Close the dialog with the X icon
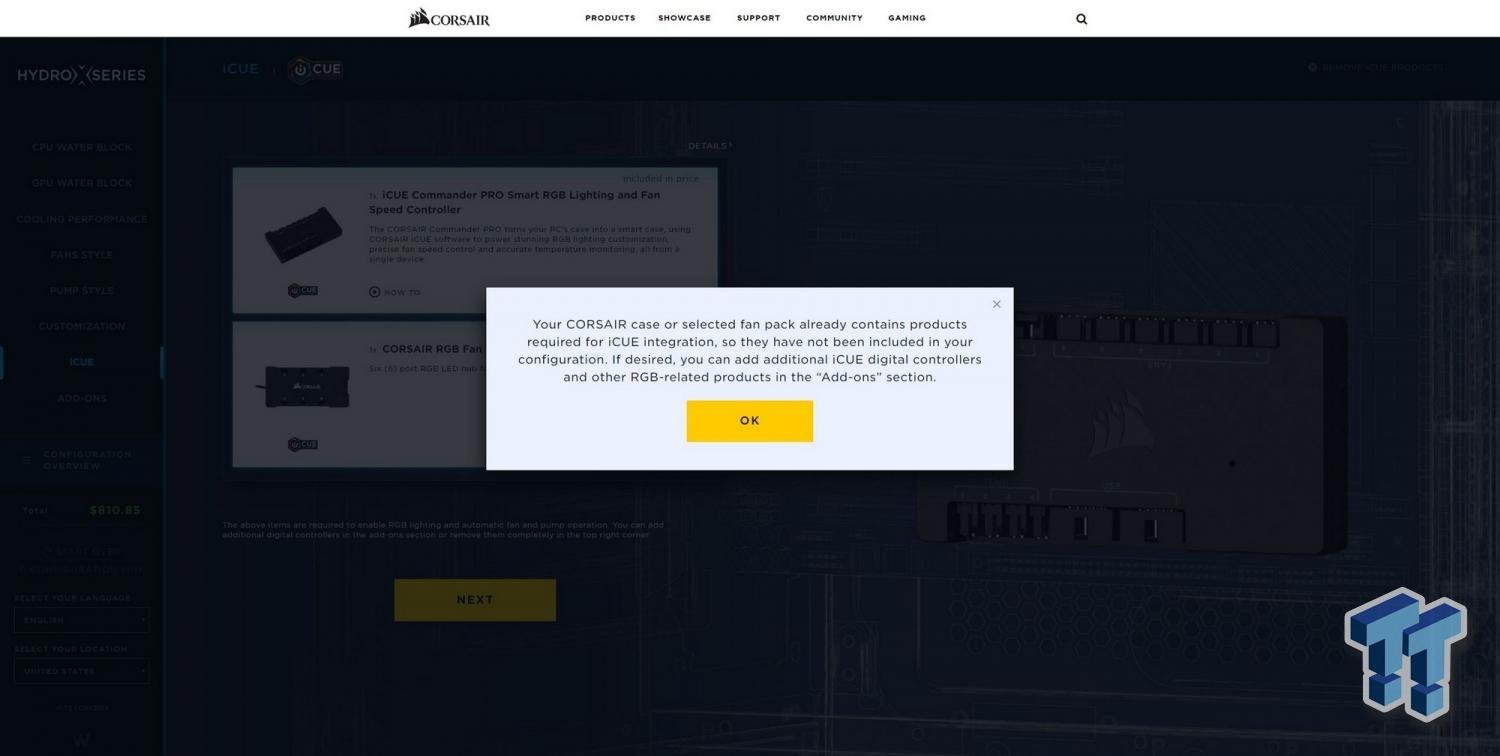 996,304
